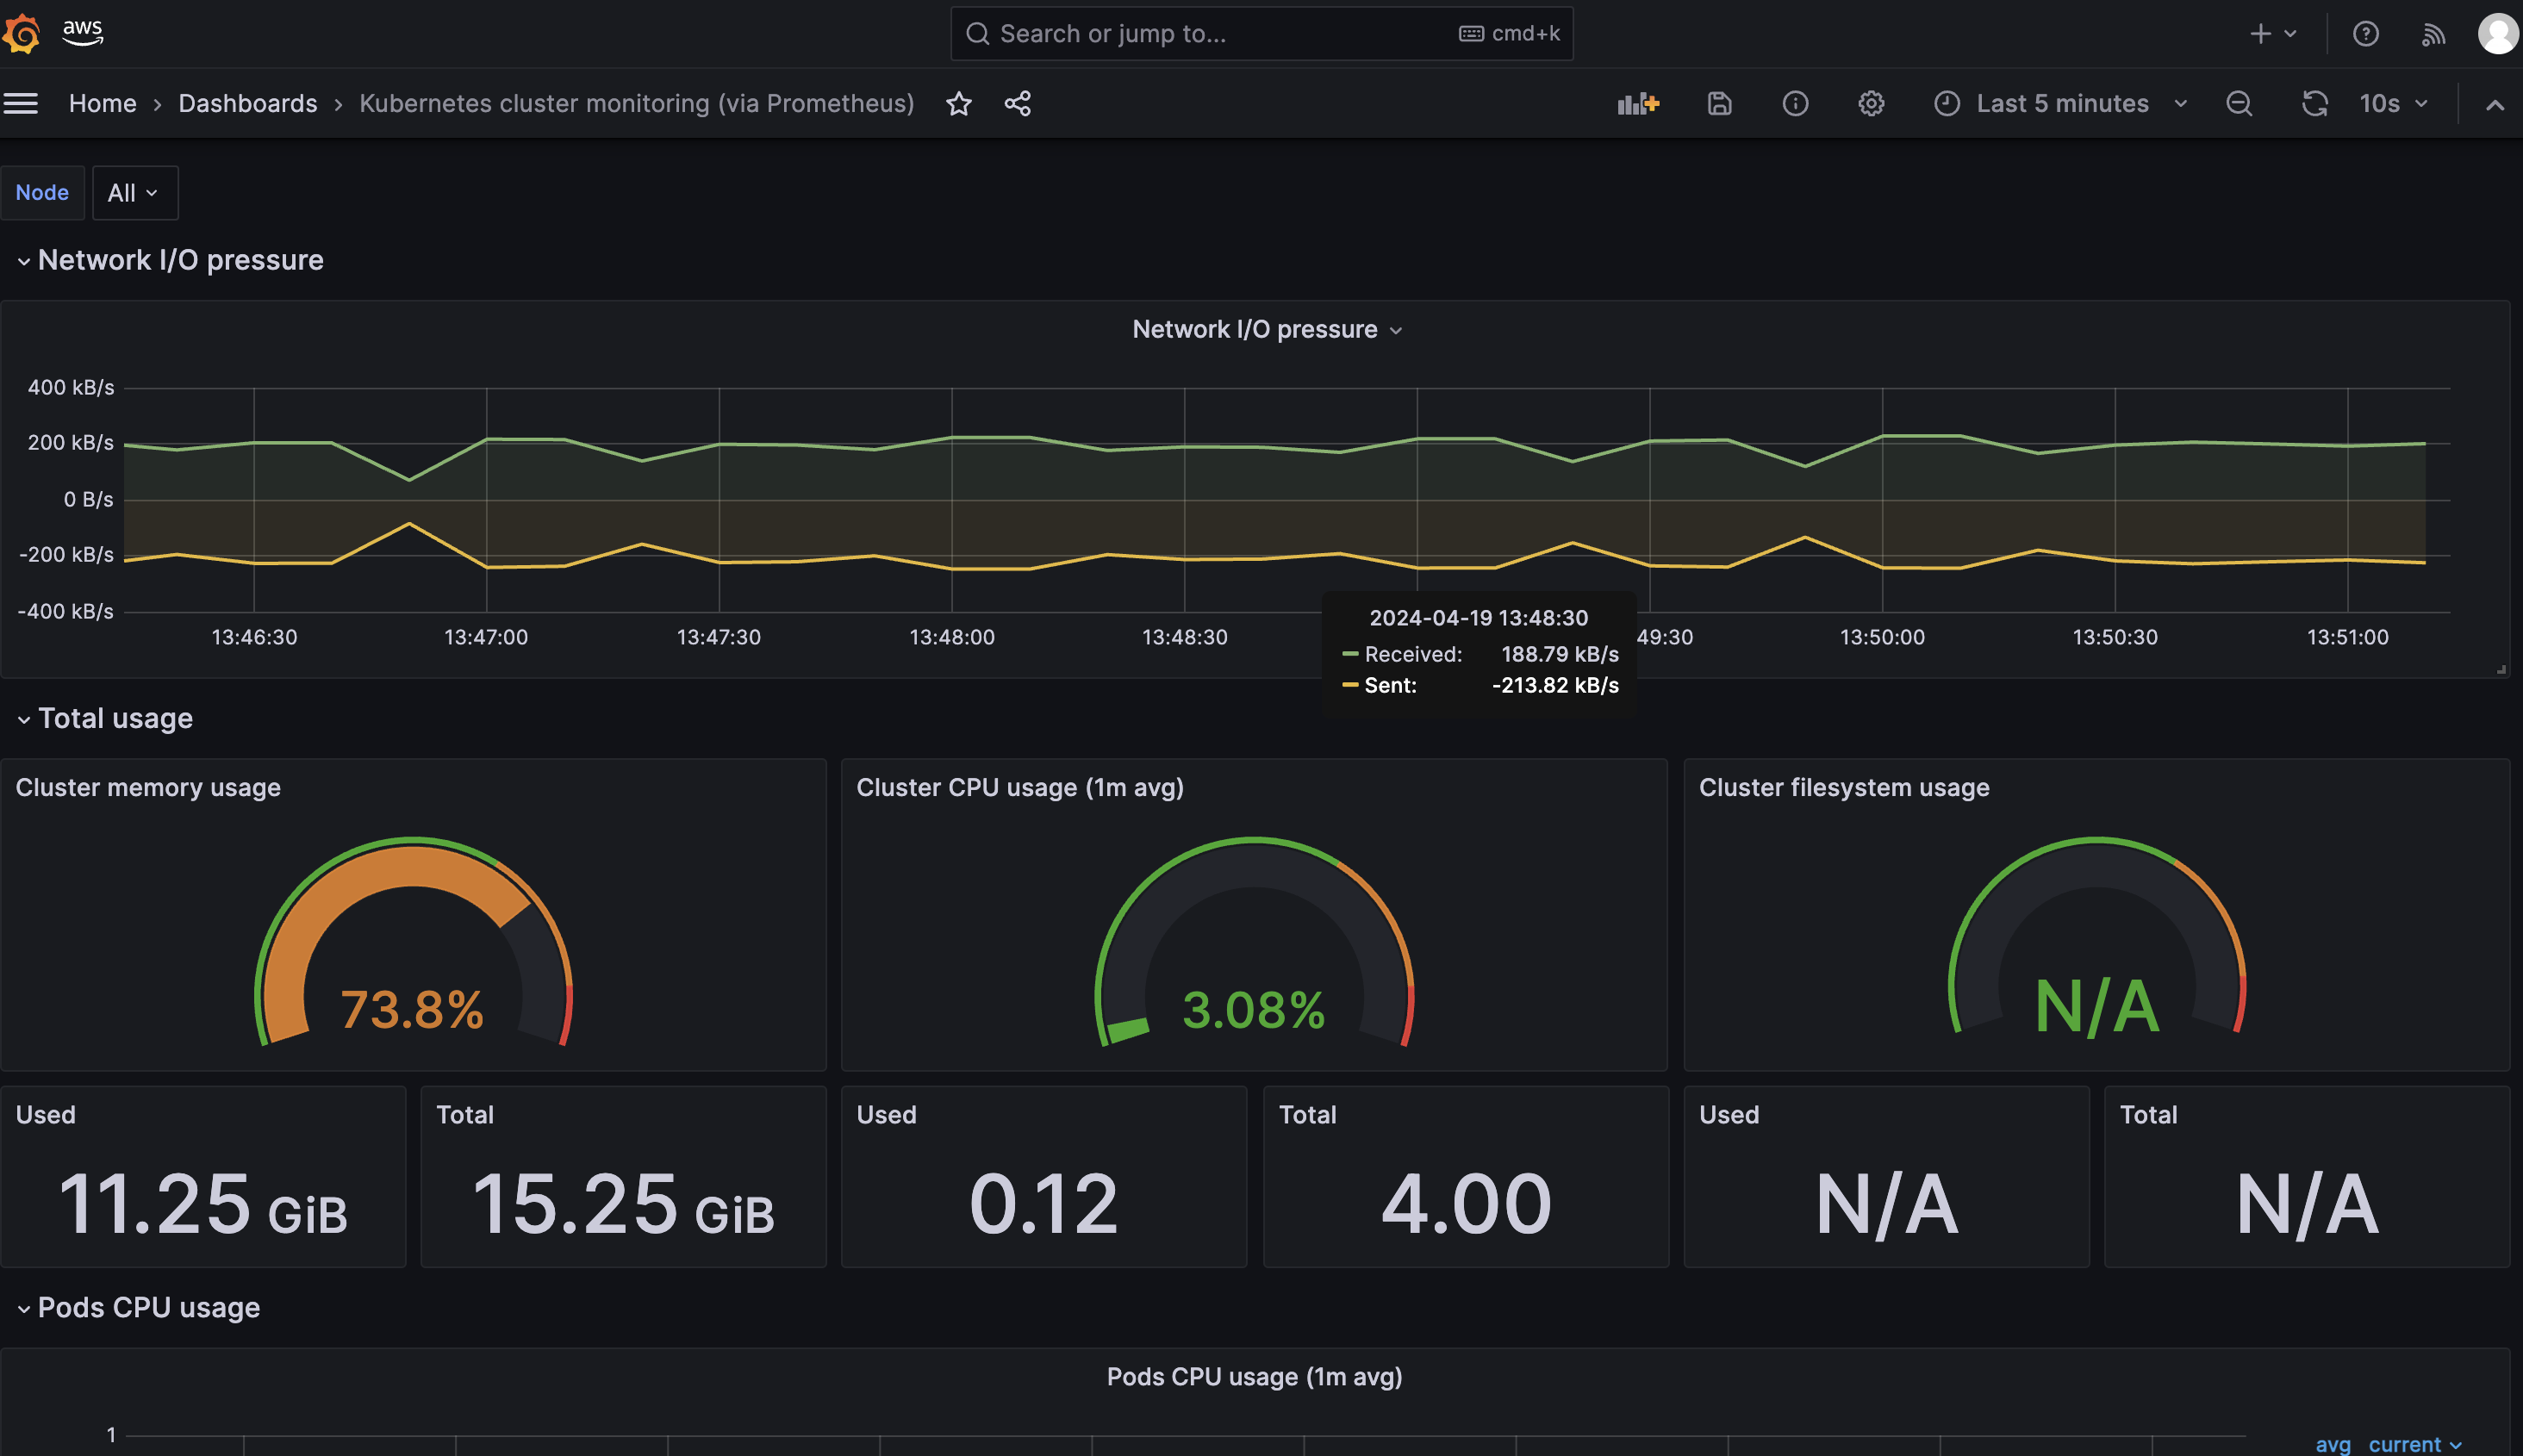Click the star/favorite dashboard icon

click(x=960, y=104)
